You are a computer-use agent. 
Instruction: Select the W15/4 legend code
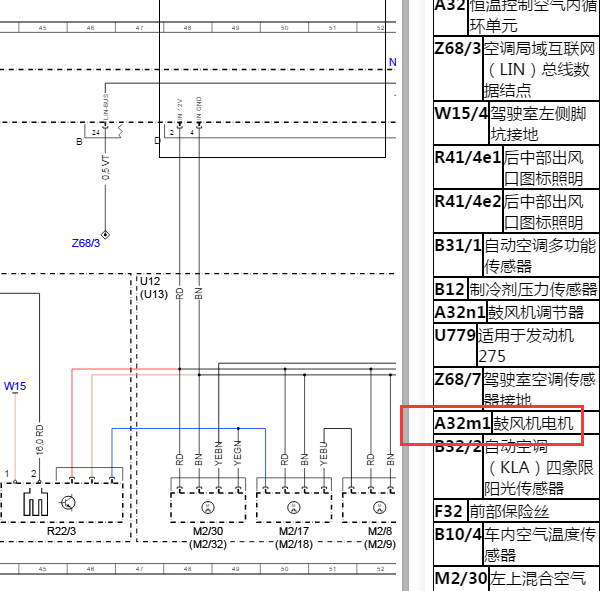[461, 113]
